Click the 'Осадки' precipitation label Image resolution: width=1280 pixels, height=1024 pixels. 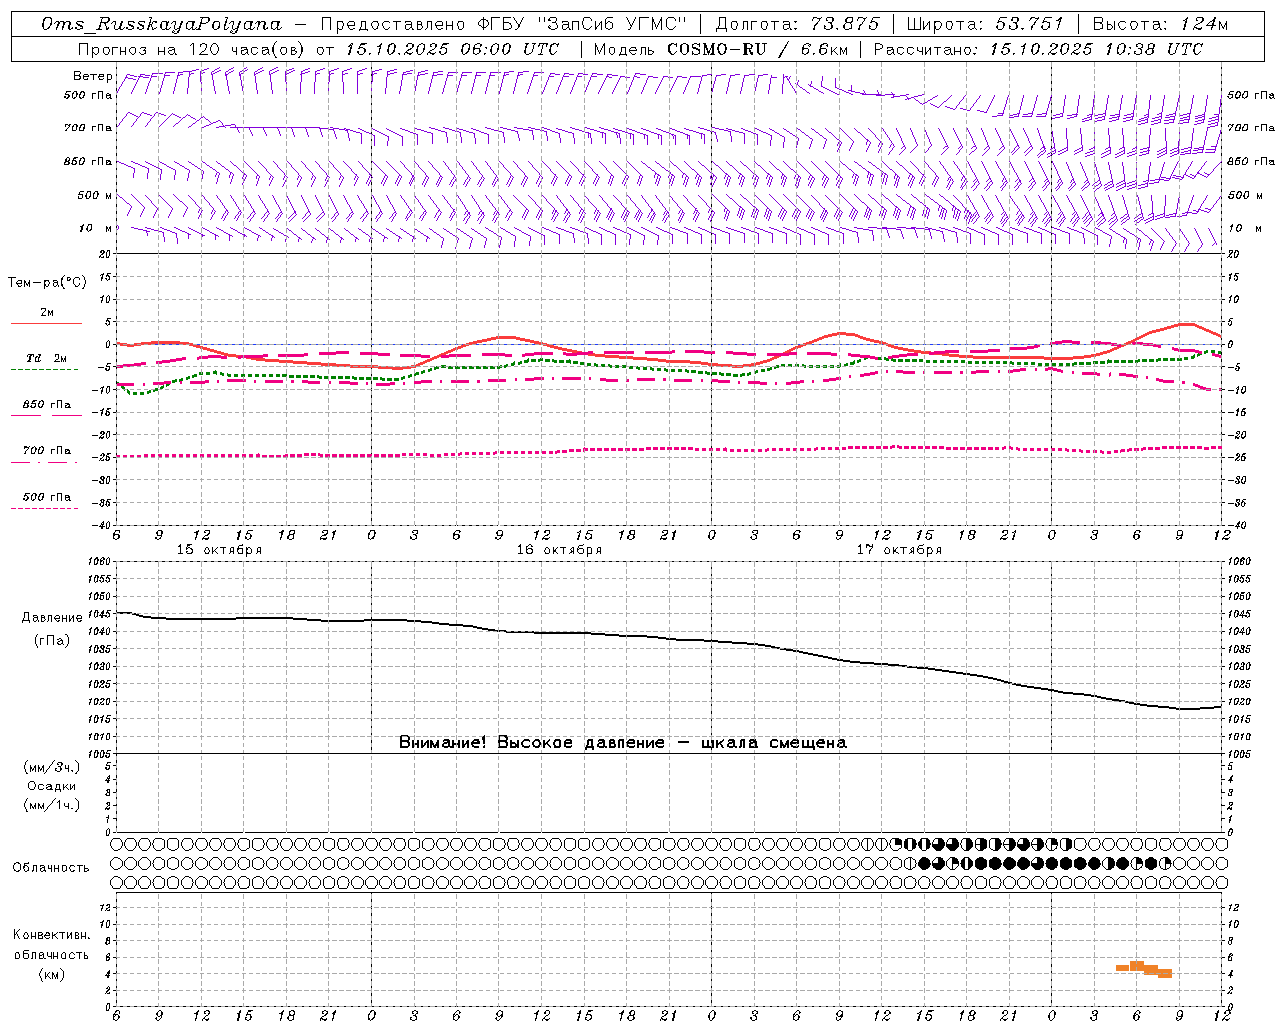point(52,786)
